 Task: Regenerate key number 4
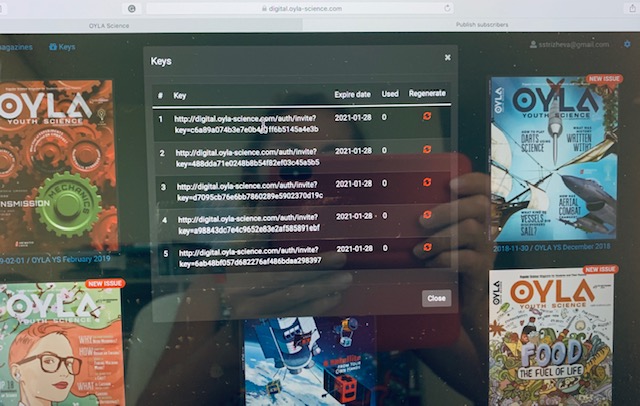point(427,215)
